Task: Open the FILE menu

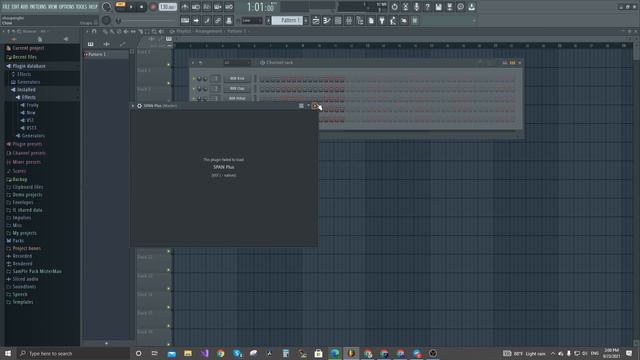Action: pyautogui.click(x=6, y=7)
